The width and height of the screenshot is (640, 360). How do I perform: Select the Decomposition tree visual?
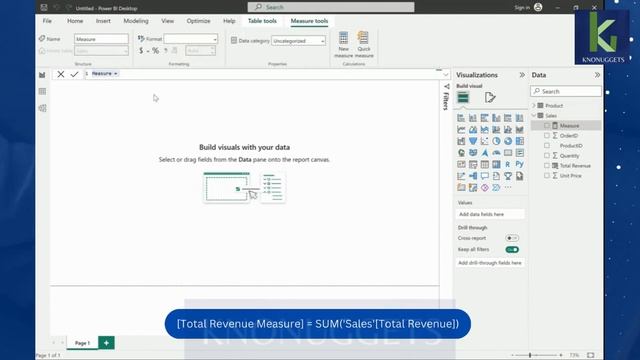pyautogui.click(x=473, y=176)
